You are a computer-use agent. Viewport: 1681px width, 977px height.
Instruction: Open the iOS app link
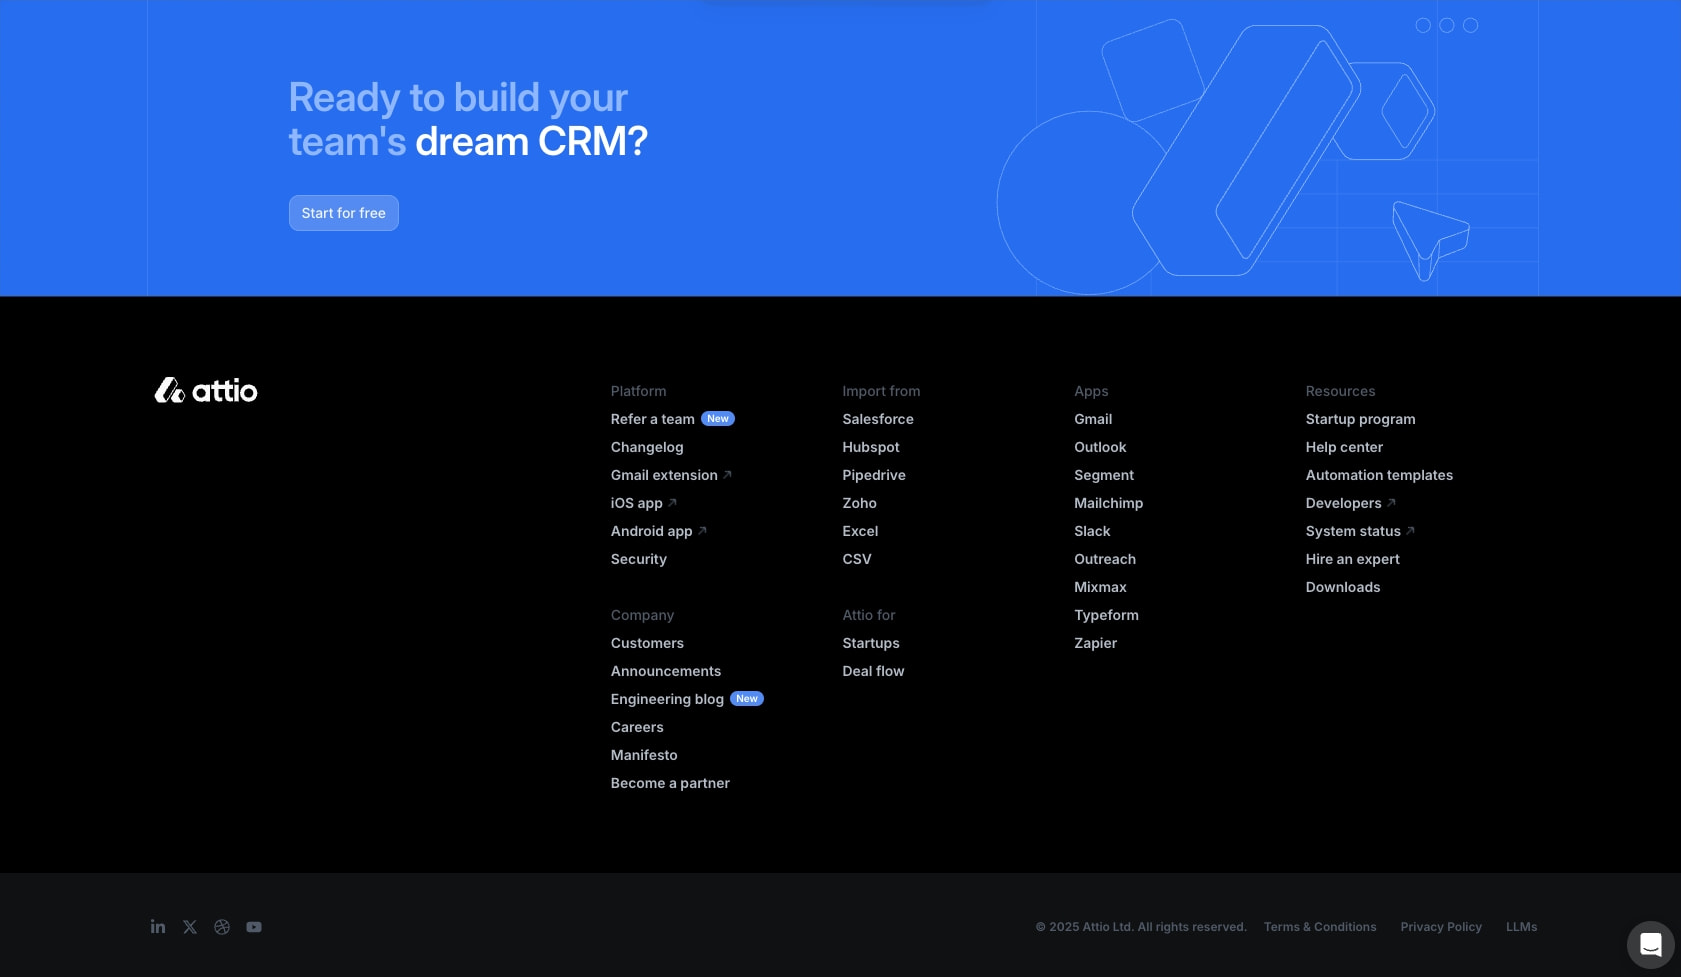coord(644,503)
